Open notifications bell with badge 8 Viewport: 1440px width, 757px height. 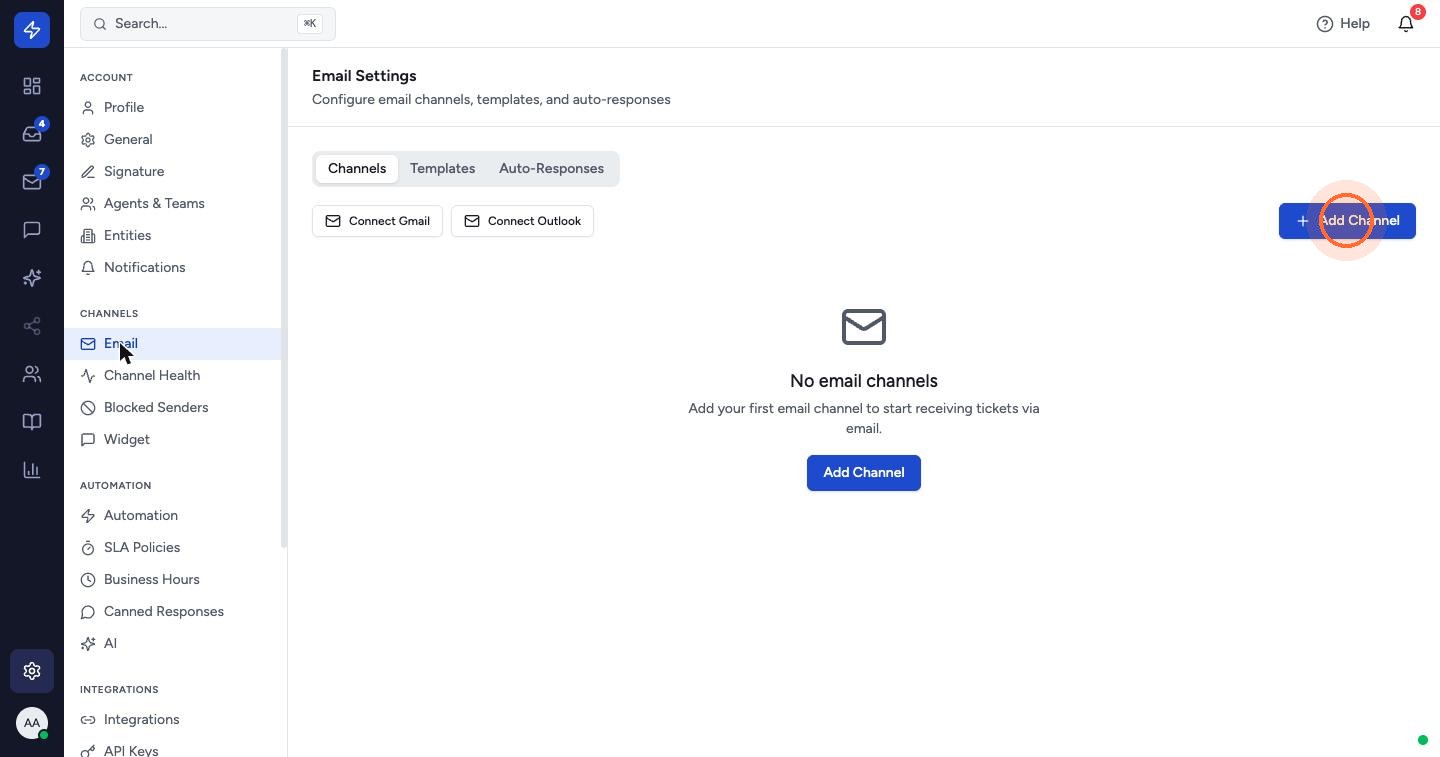point(1406,24)
